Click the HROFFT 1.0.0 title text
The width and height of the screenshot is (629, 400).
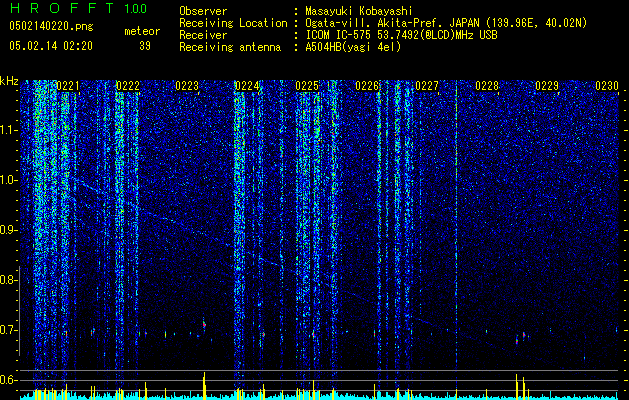(x=78, y=8)
